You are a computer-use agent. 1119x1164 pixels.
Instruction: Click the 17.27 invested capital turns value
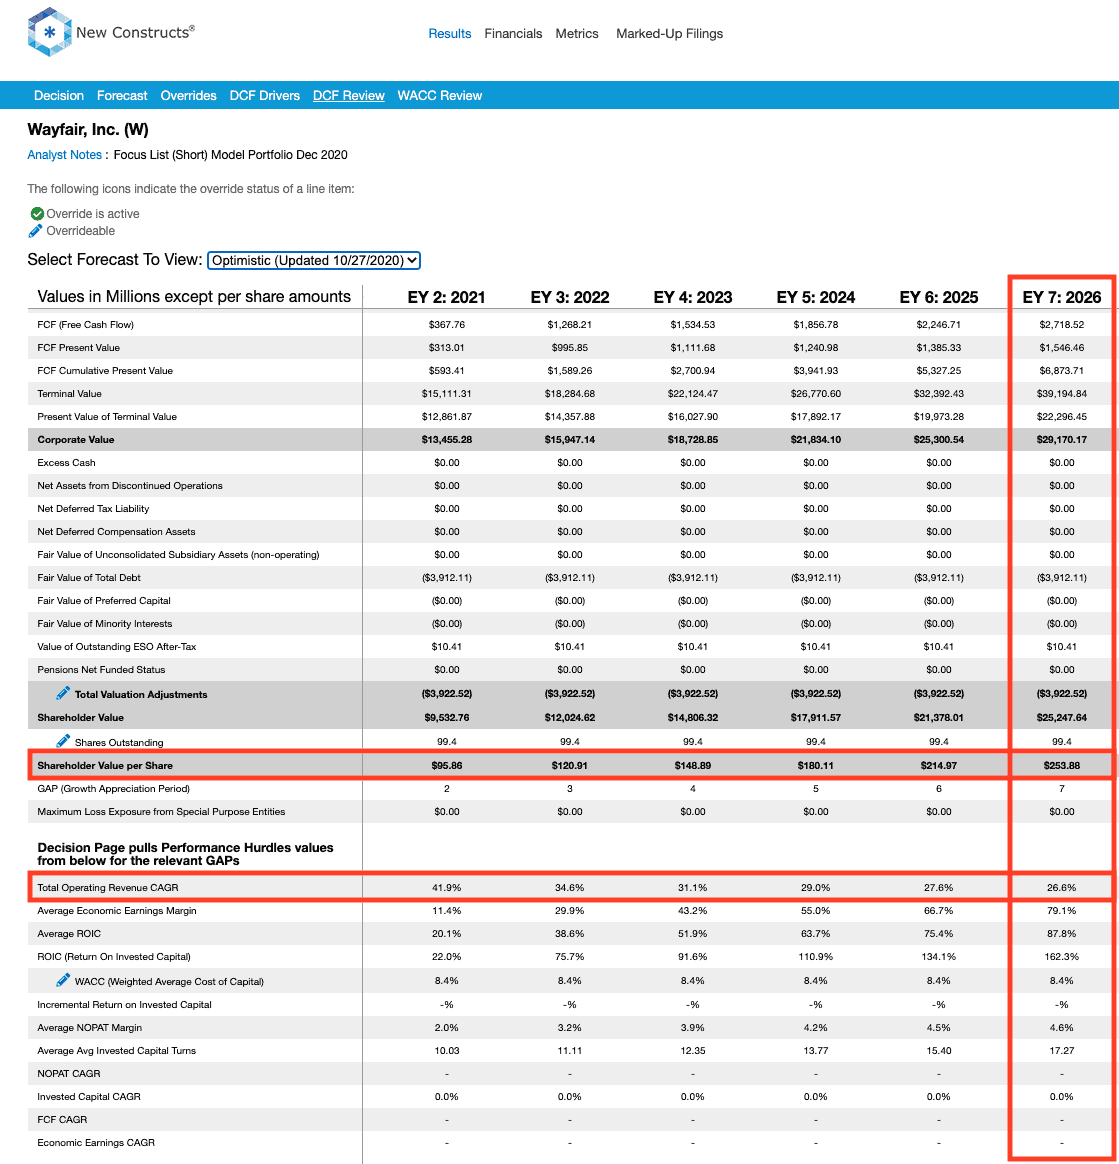pyautogui.click(x=1062, y=1050)
